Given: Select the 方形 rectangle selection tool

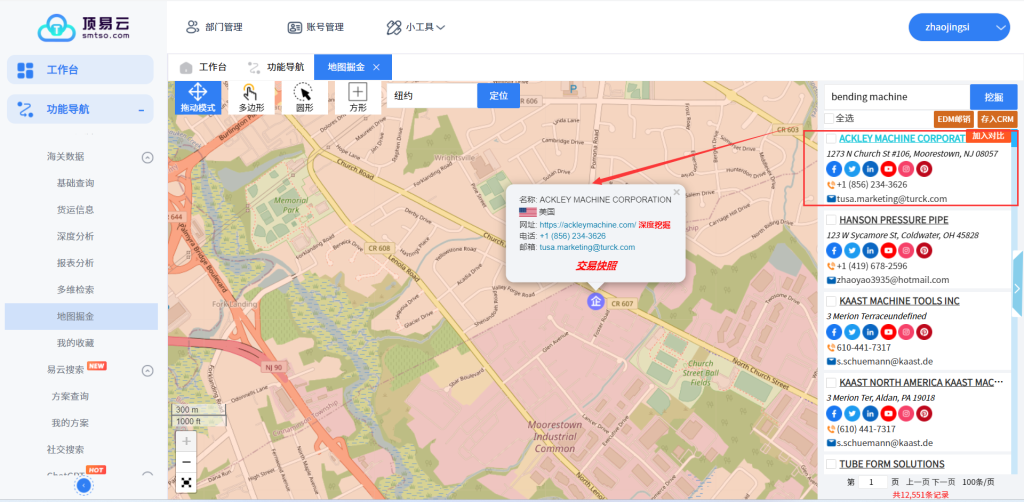Looking at the screenshot, I should pyautogui.click(x=357, y=97).
